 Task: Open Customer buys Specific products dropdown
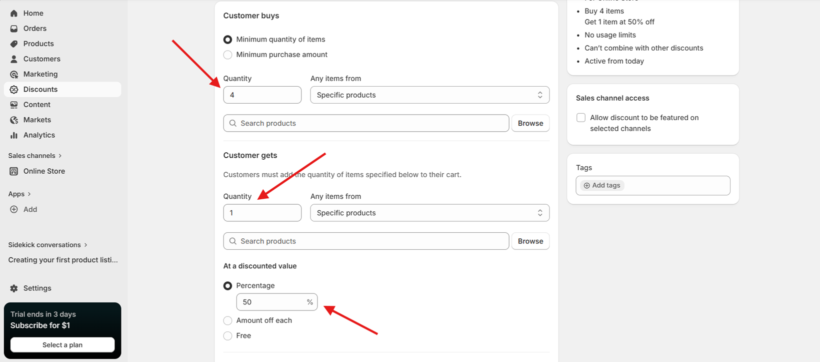(430, 95)
